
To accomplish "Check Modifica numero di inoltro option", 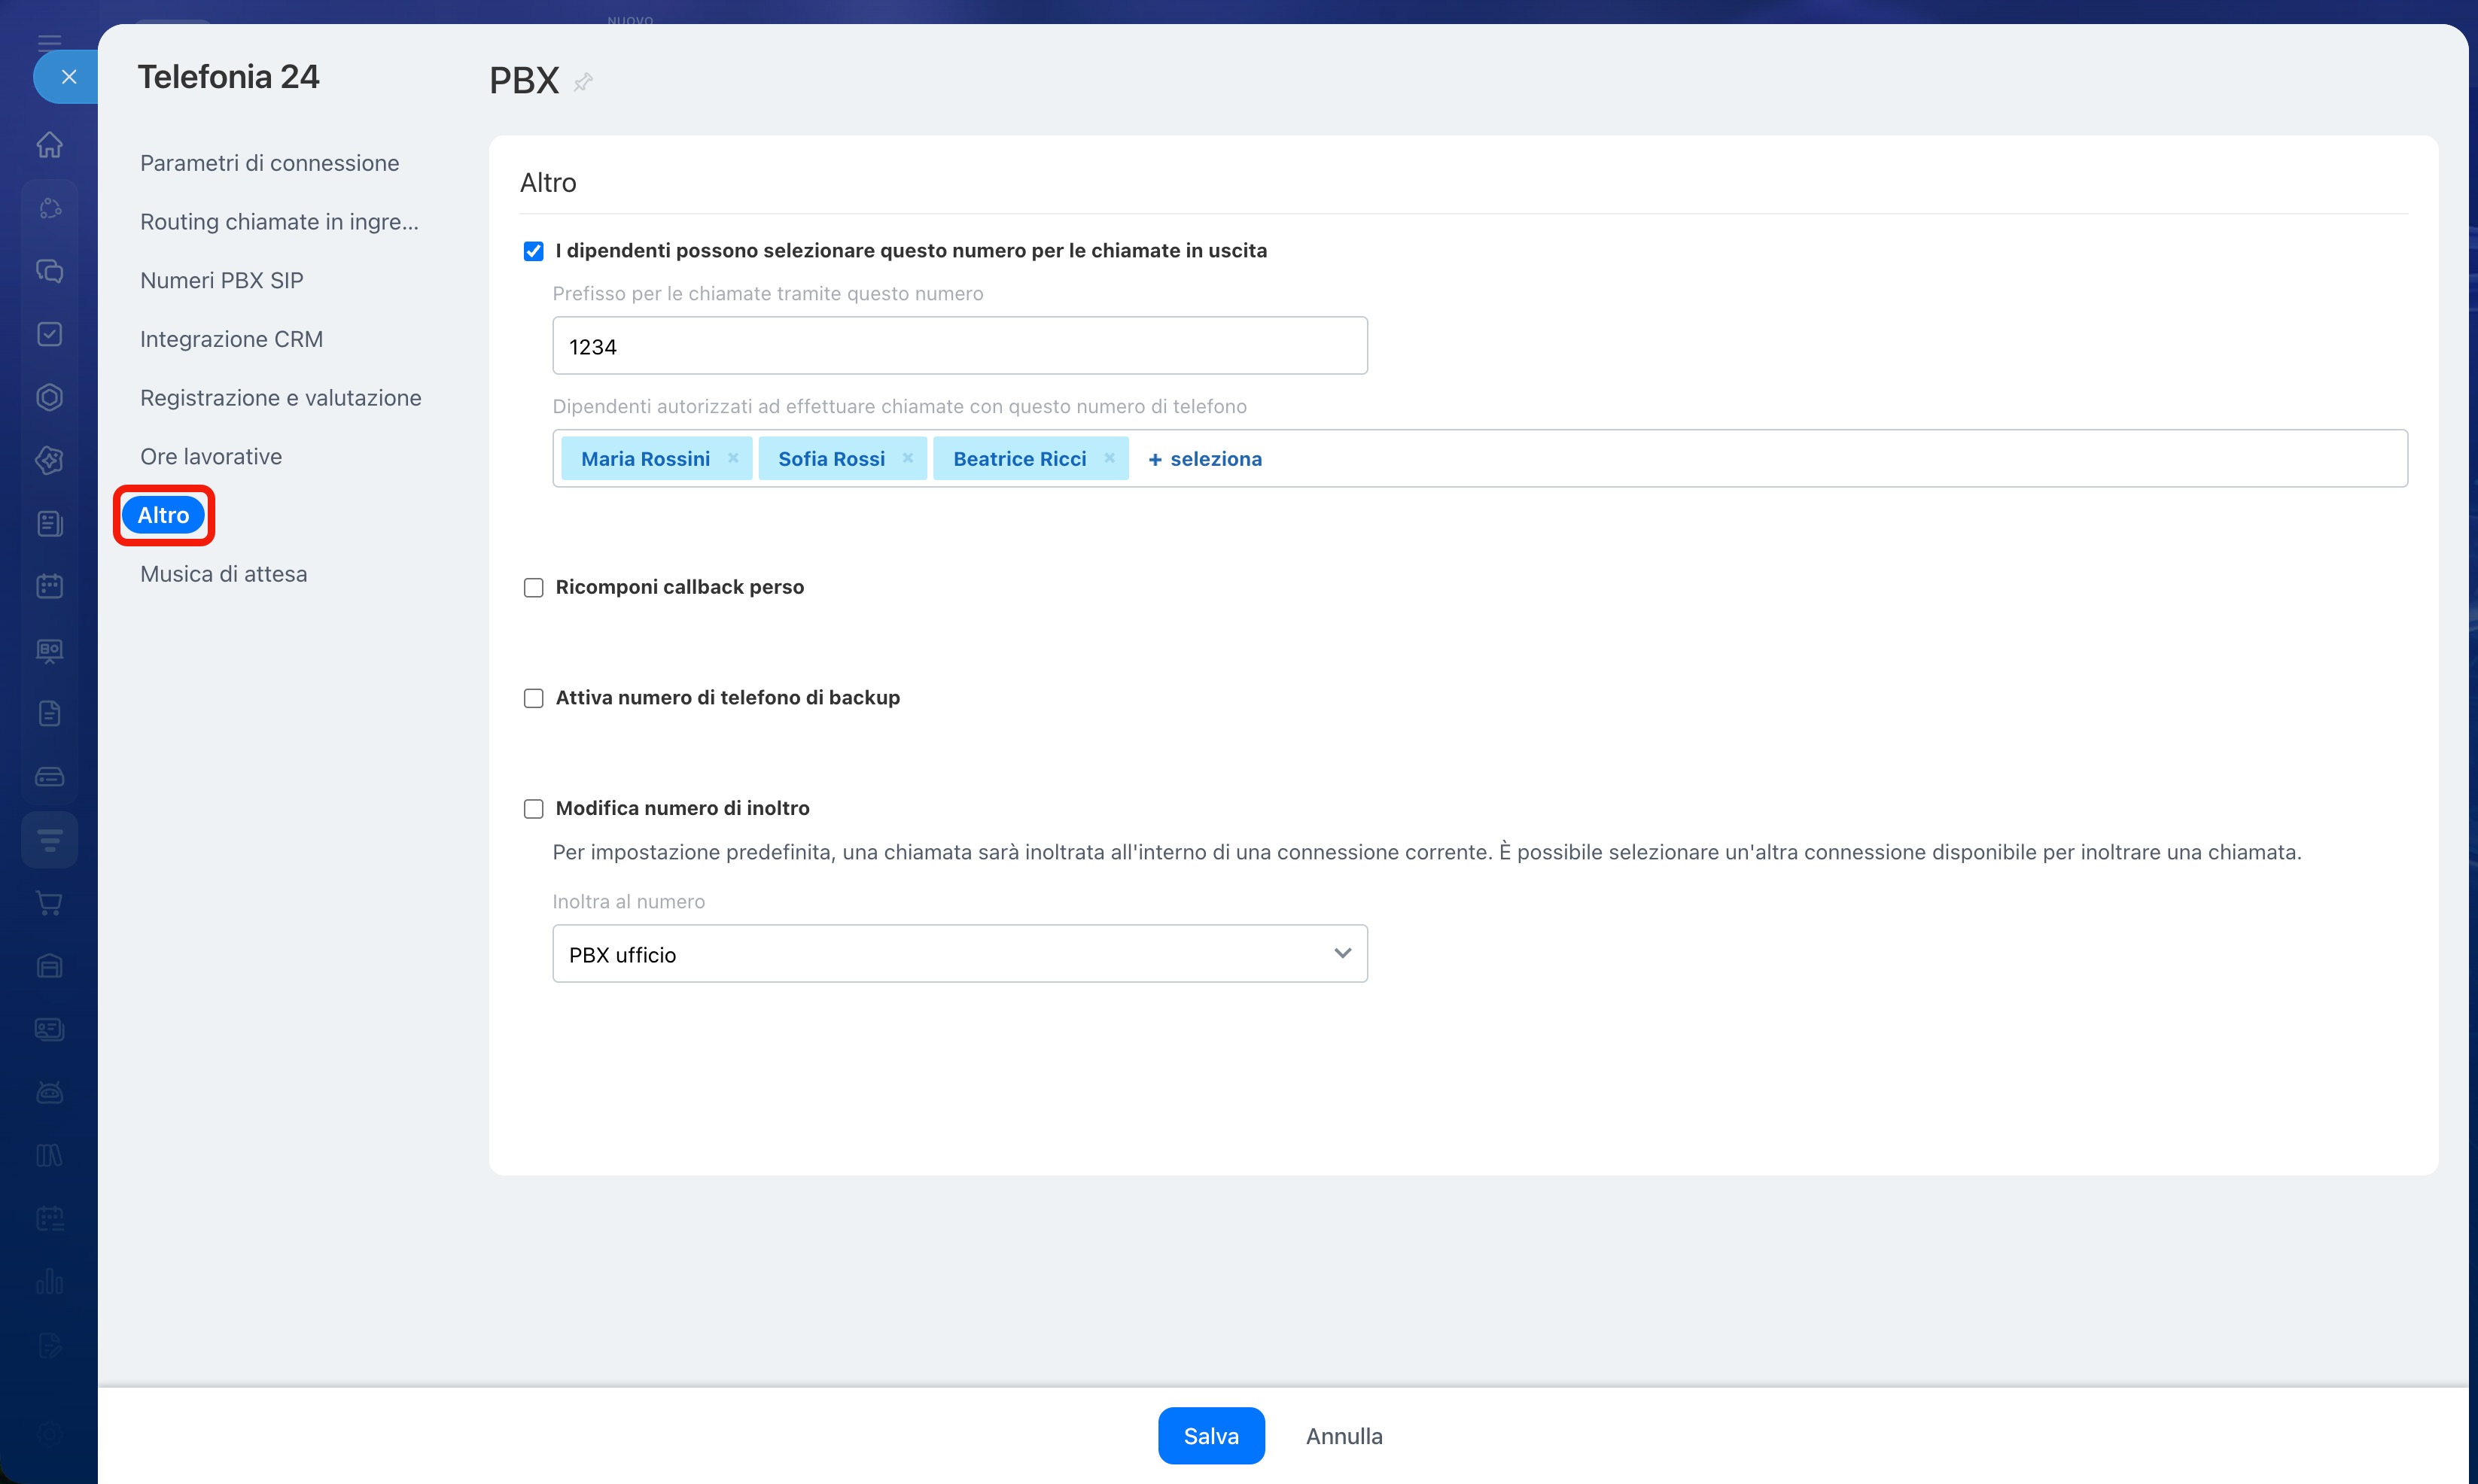I will coord(533,808).
